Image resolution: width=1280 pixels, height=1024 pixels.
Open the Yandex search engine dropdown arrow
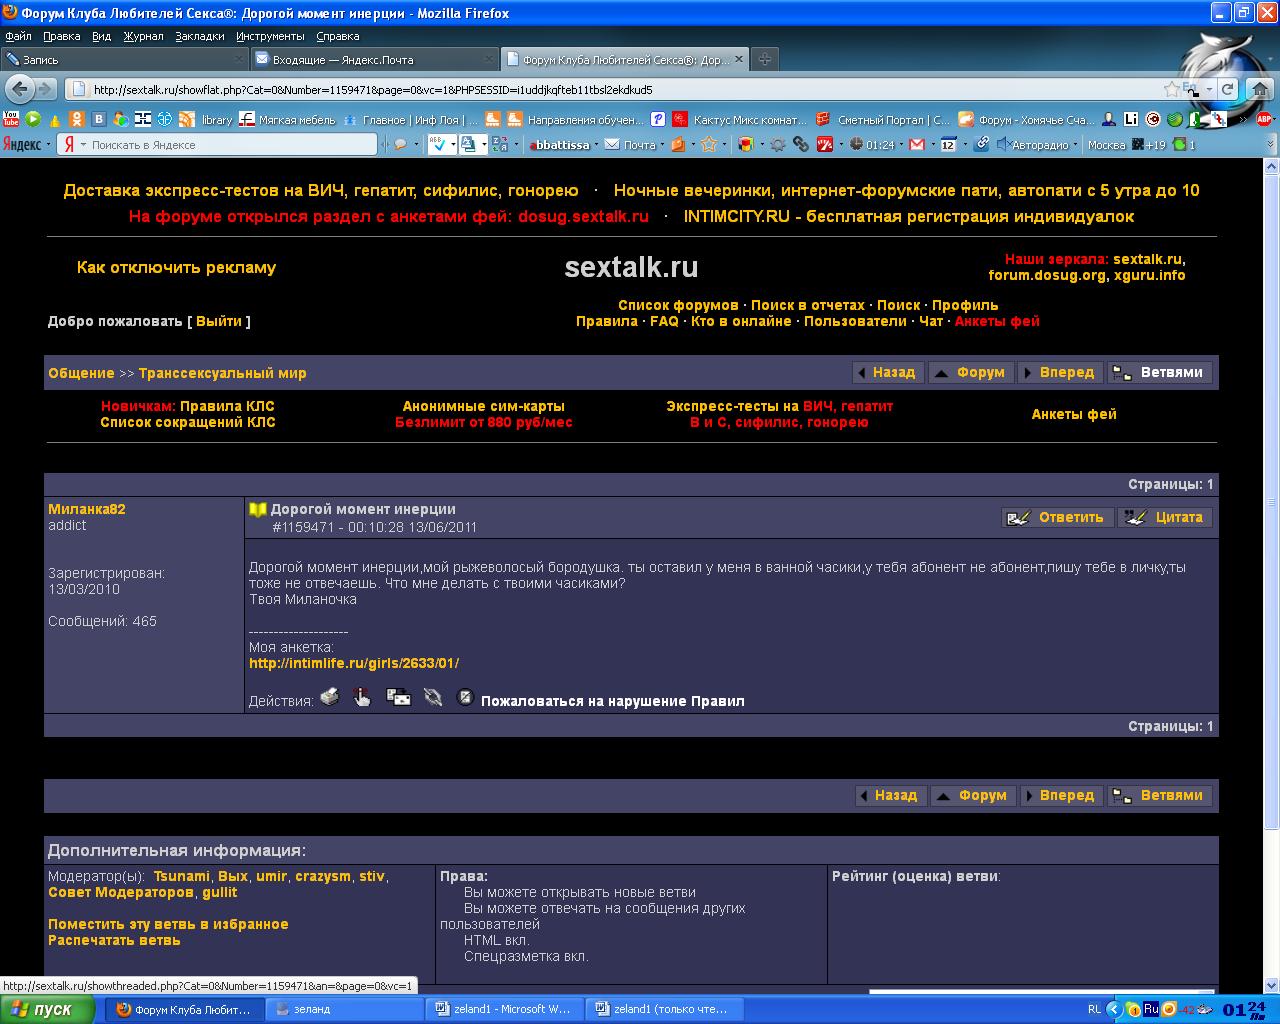coord(83,145)
